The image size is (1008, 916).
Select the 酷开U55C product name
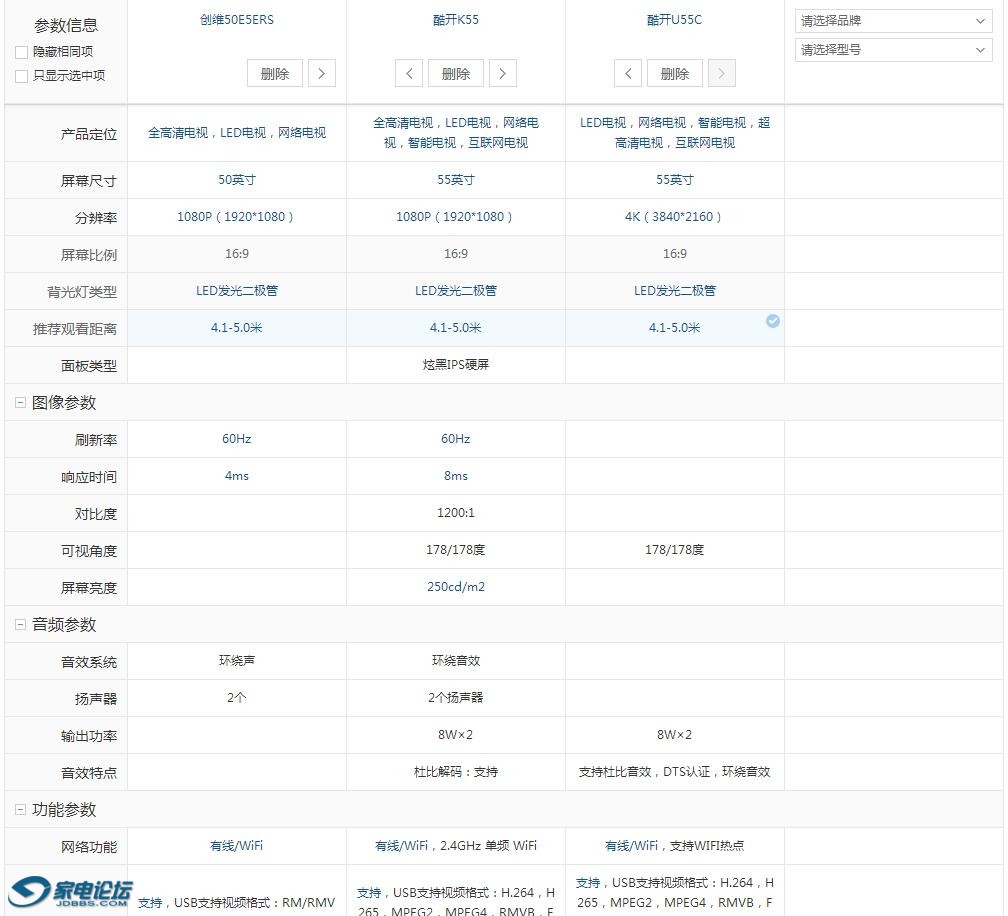(x=674, y=19)
